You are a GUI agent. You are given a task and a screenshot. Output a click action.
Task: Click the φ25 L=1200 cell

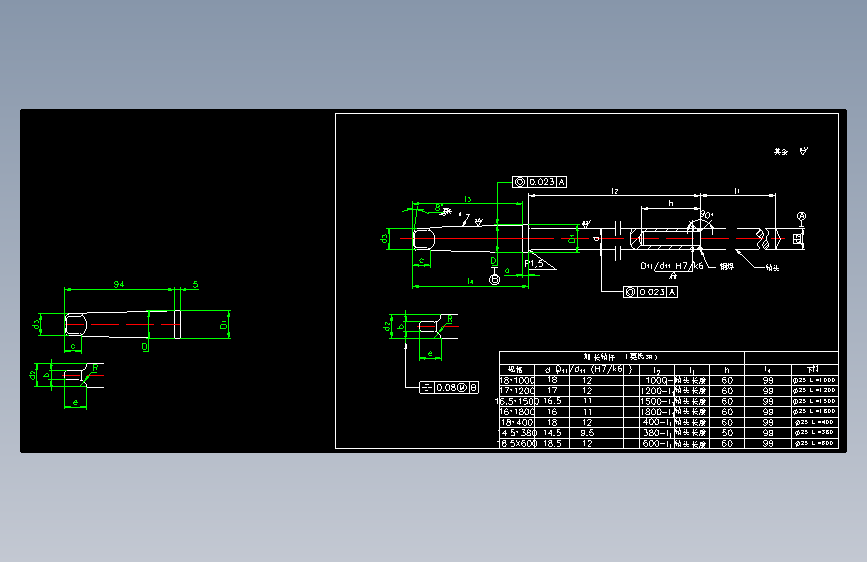coord(814,391)
